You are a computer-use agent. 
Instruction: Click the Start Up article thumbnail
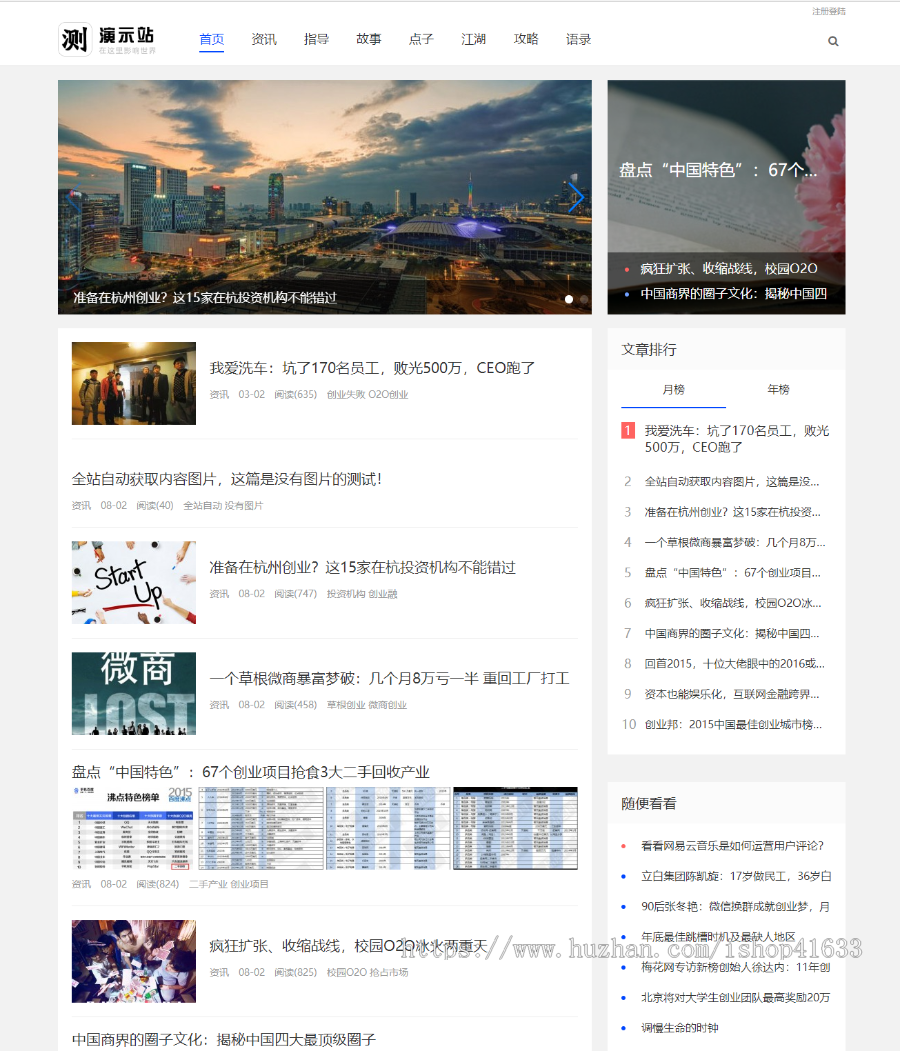[134, 582]
